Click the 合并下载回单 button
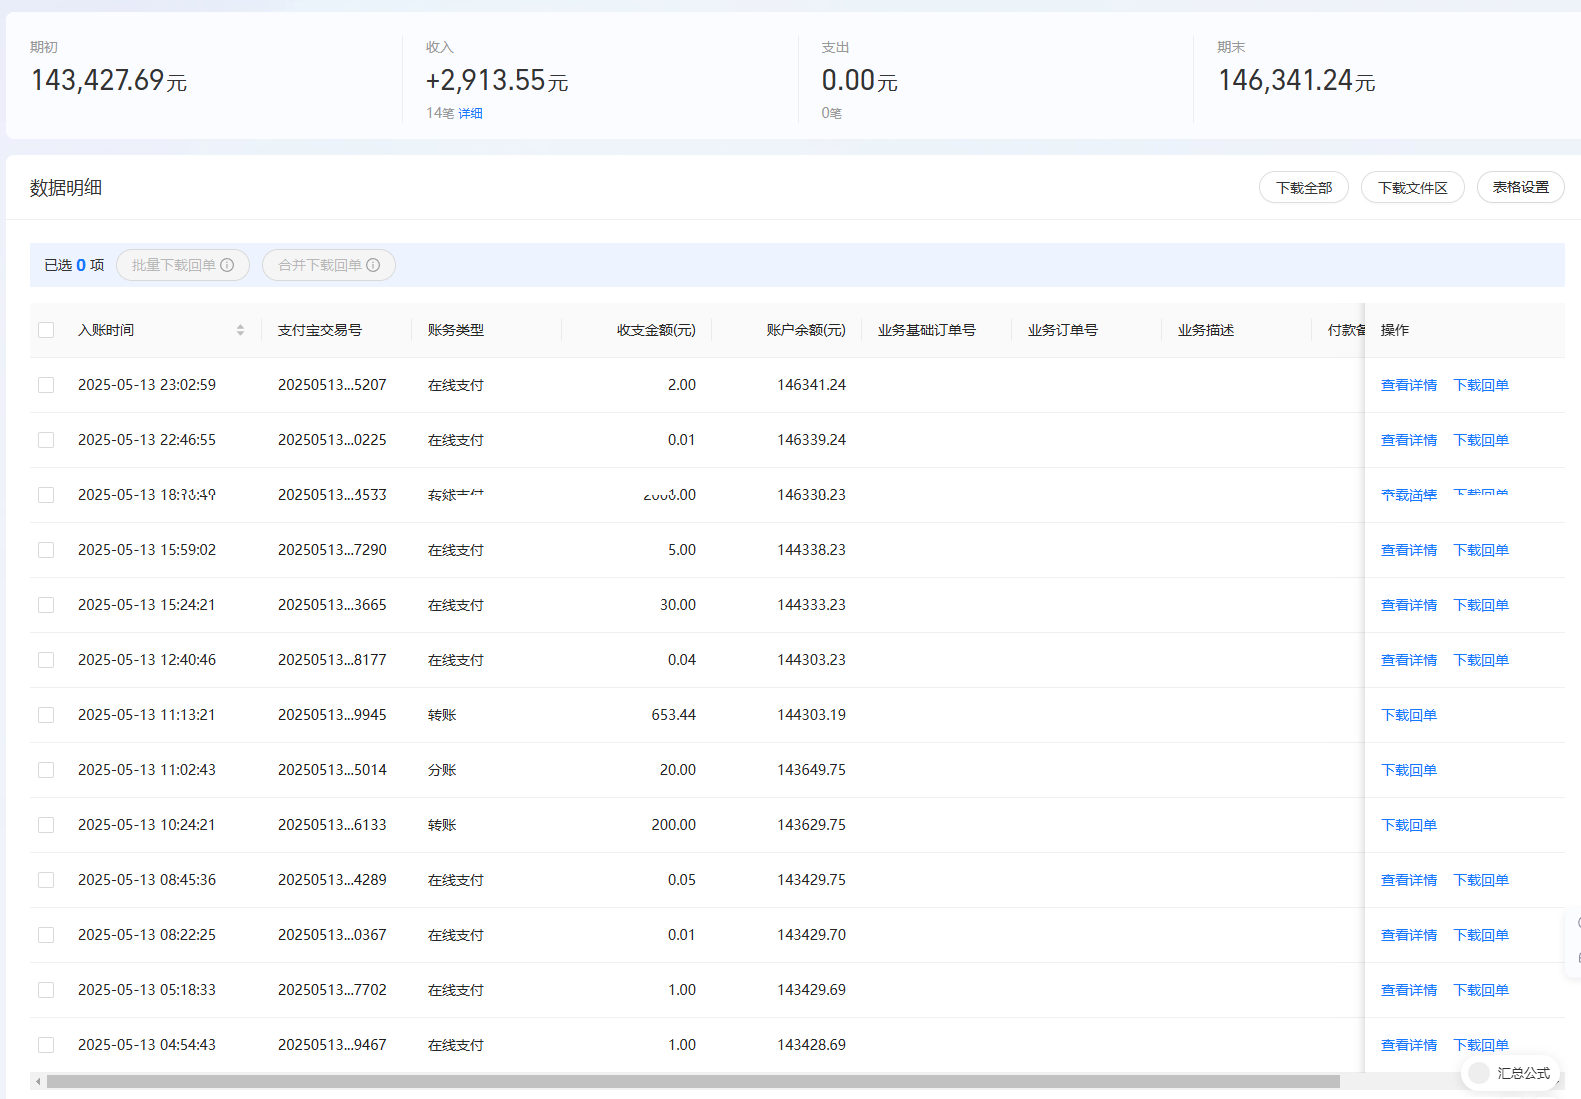Image resolution: width=1581 pixels, height=1099 pixels. [x=329, y=265]
